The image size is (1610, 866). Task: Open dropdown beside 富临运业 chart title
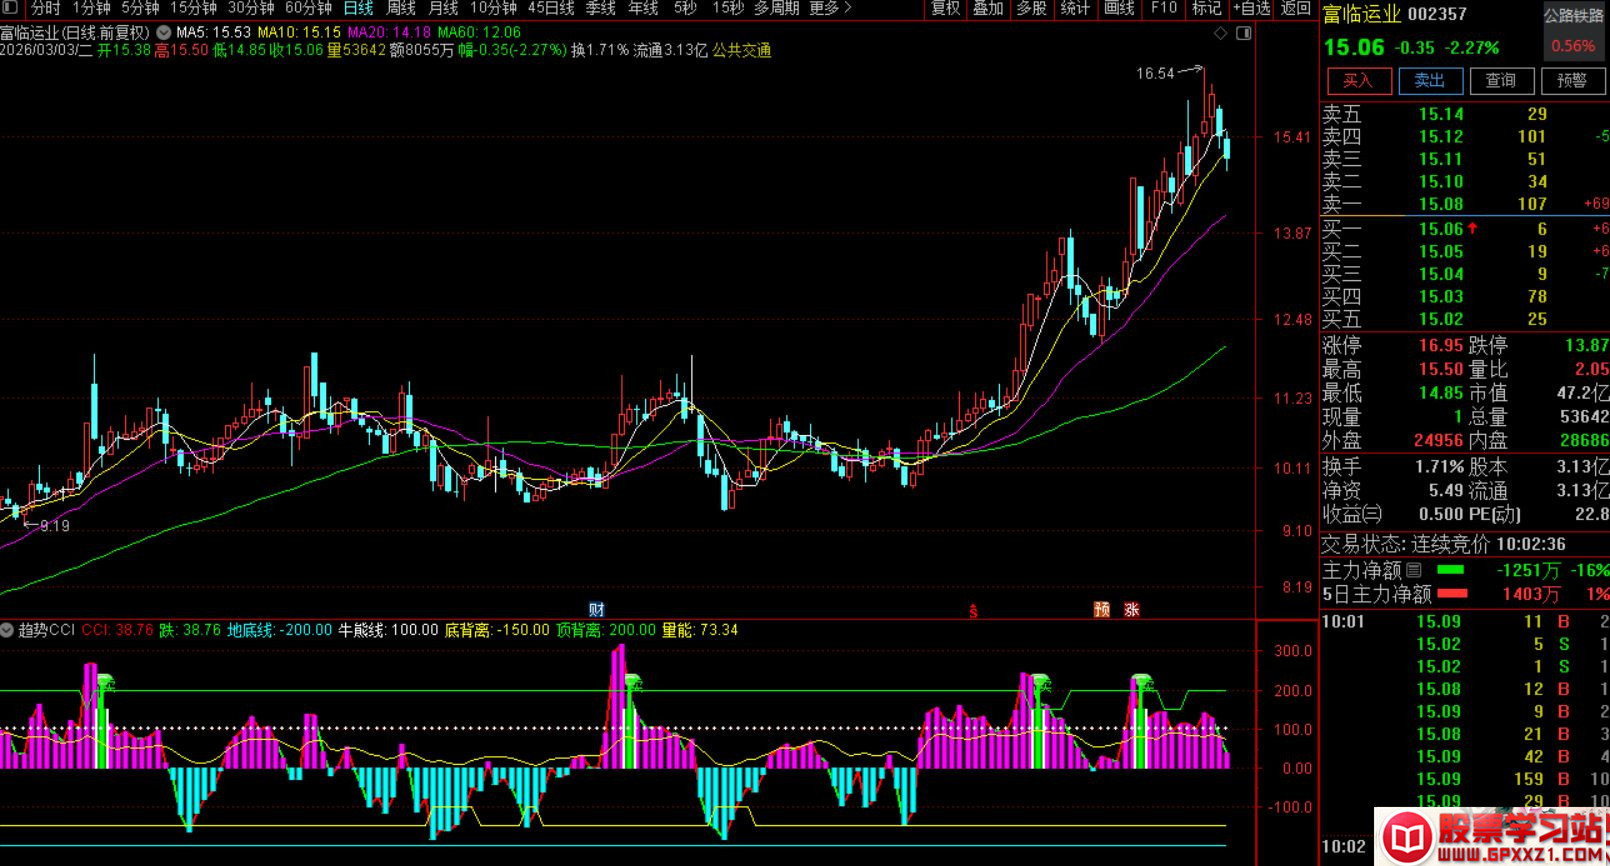163,32
